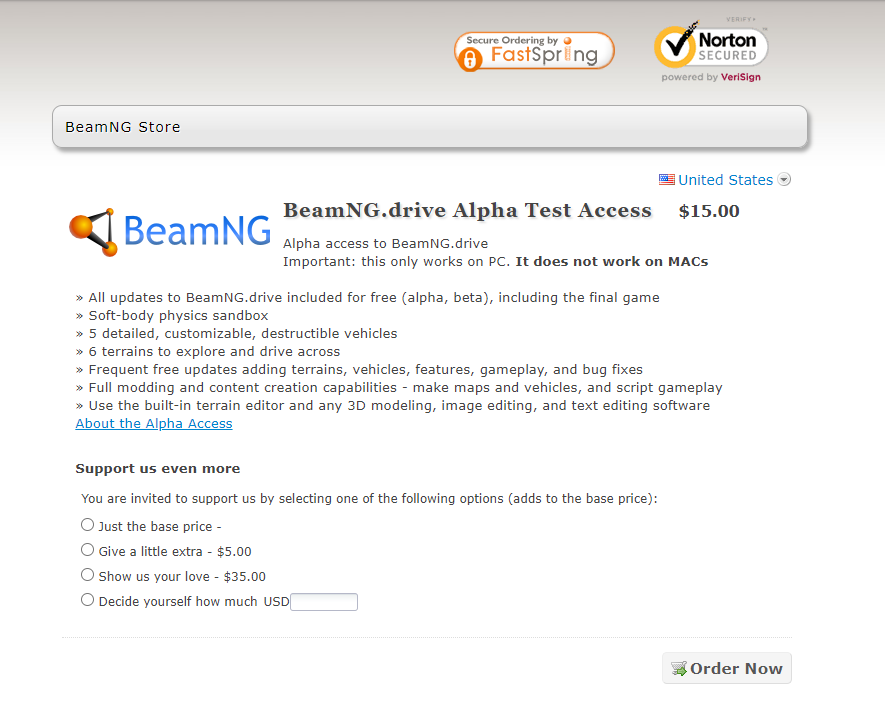Click the FastSpring secure ordering badge
This screenshot has width=885, height=714.
click(x=534, y=51)
